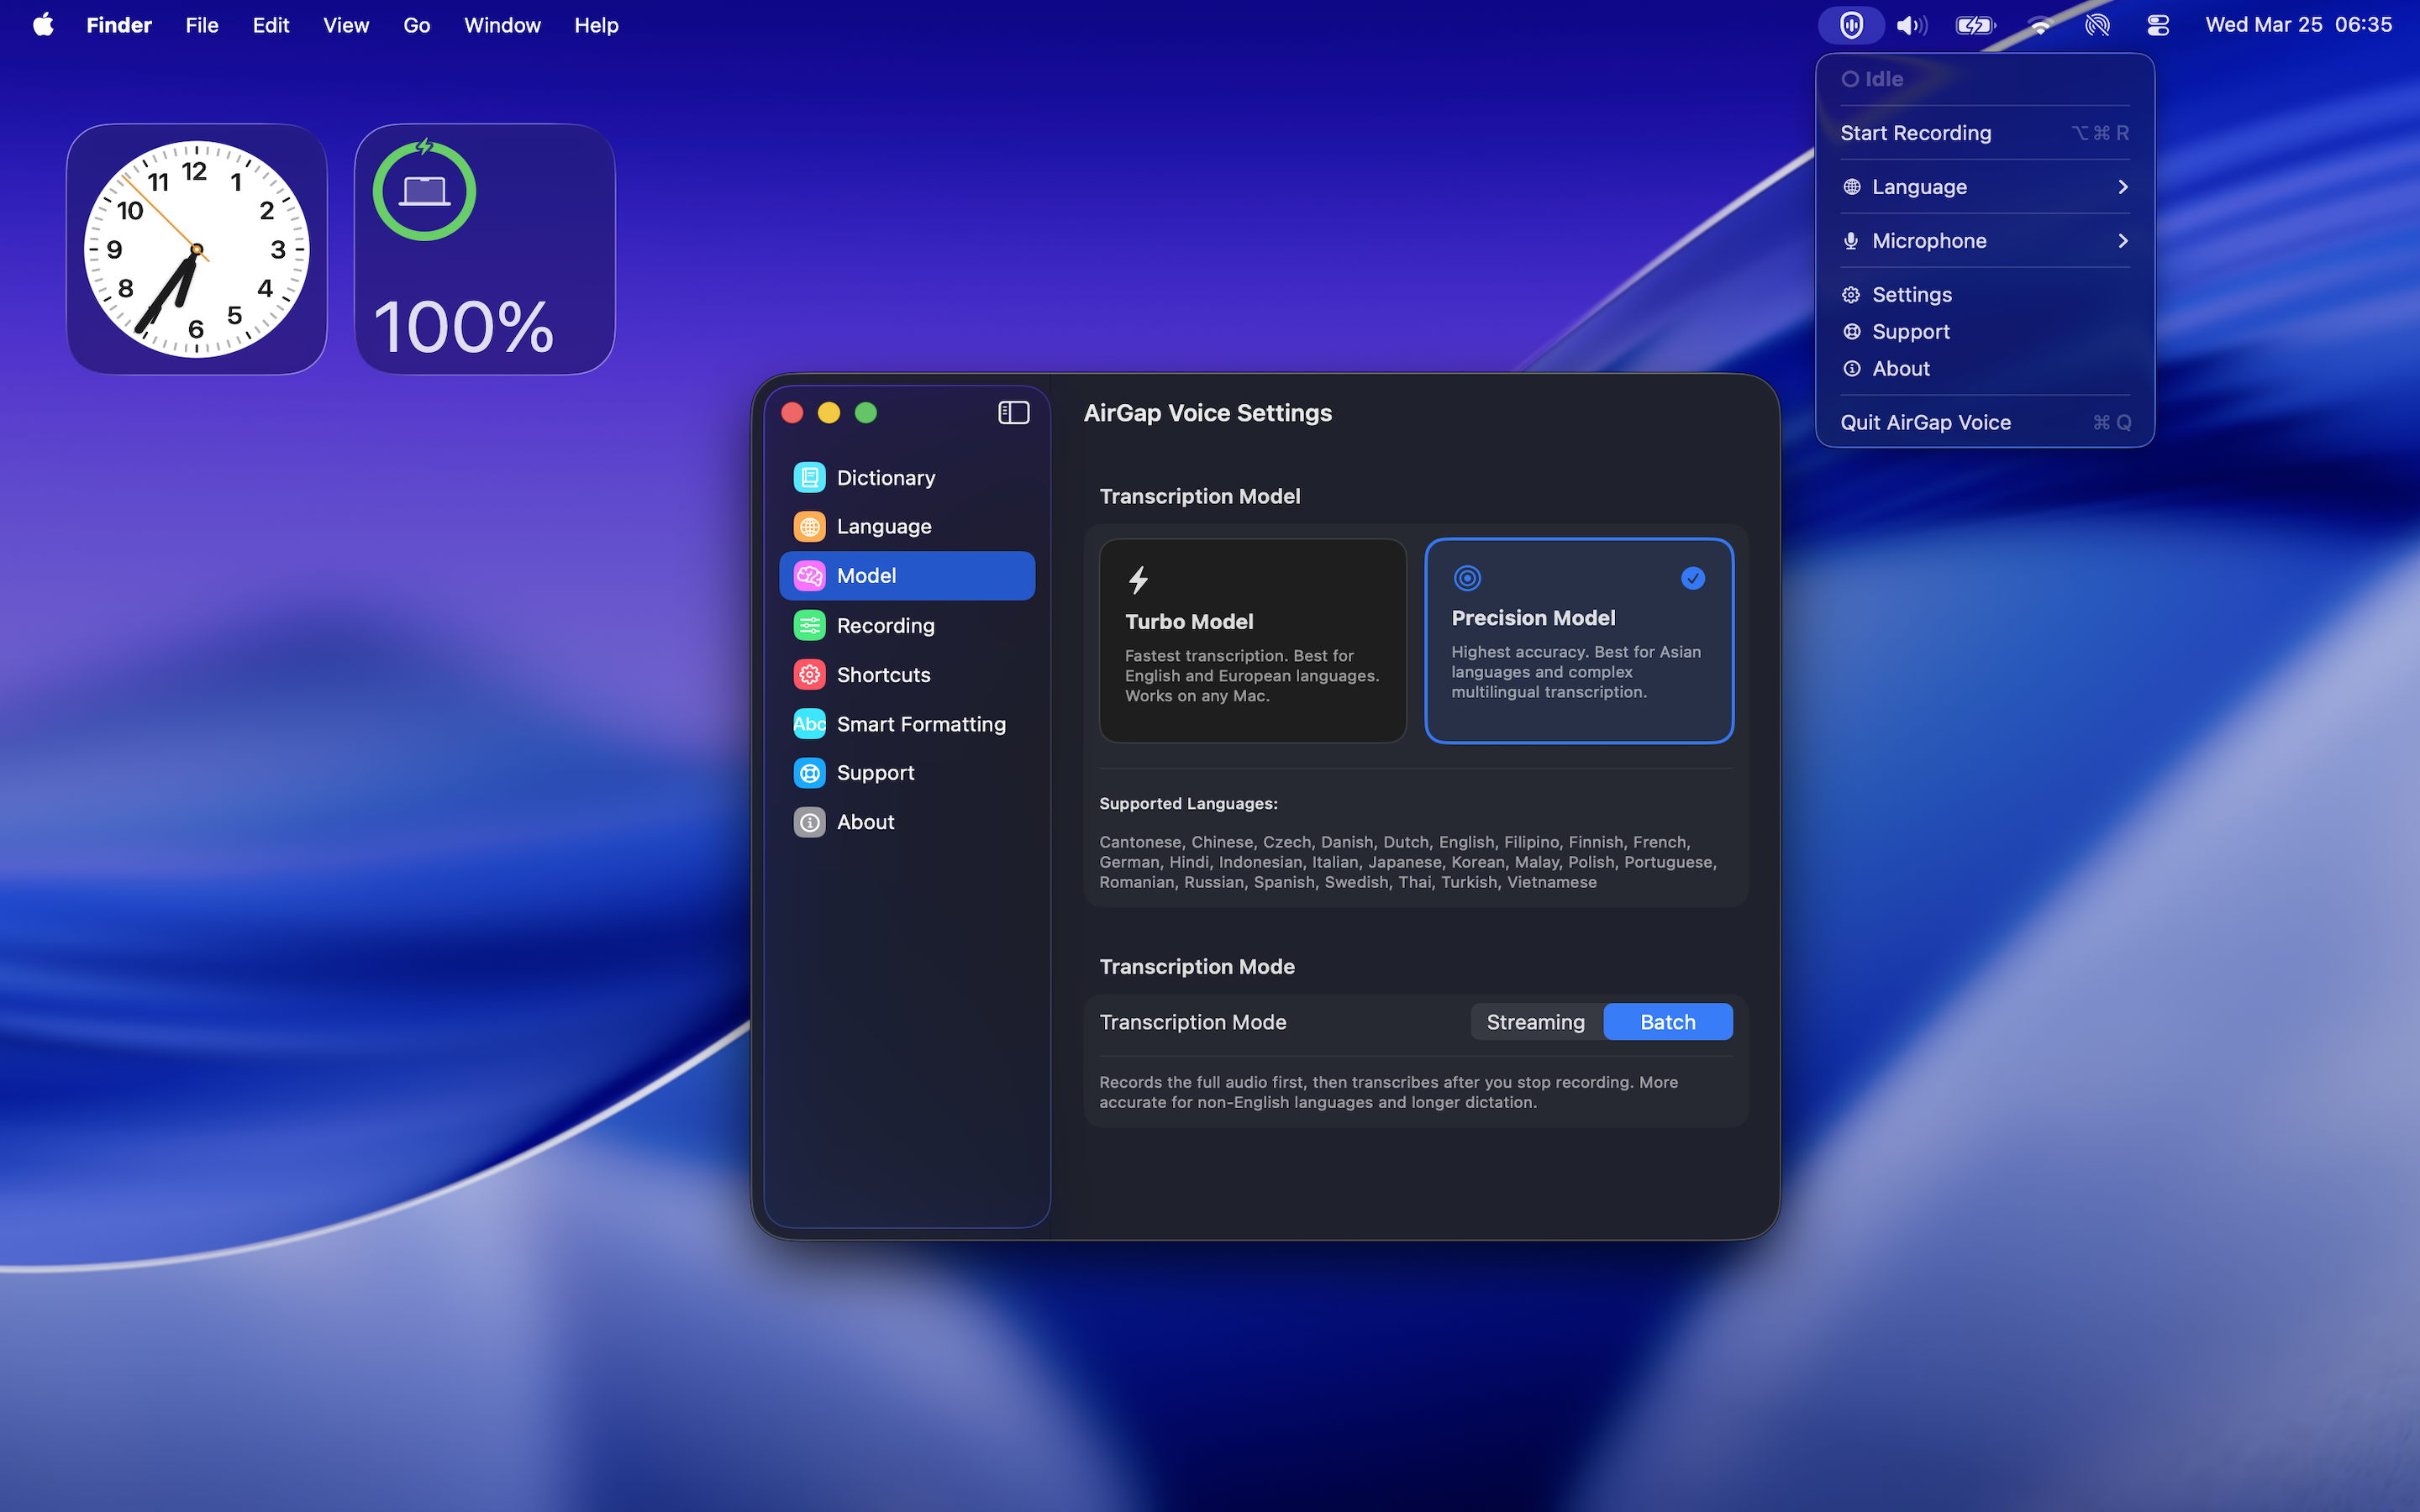The width and height of the screenshot is (2420, 1512).
Task: Click the 100% battery widget
Action: (x=485, y=249)
